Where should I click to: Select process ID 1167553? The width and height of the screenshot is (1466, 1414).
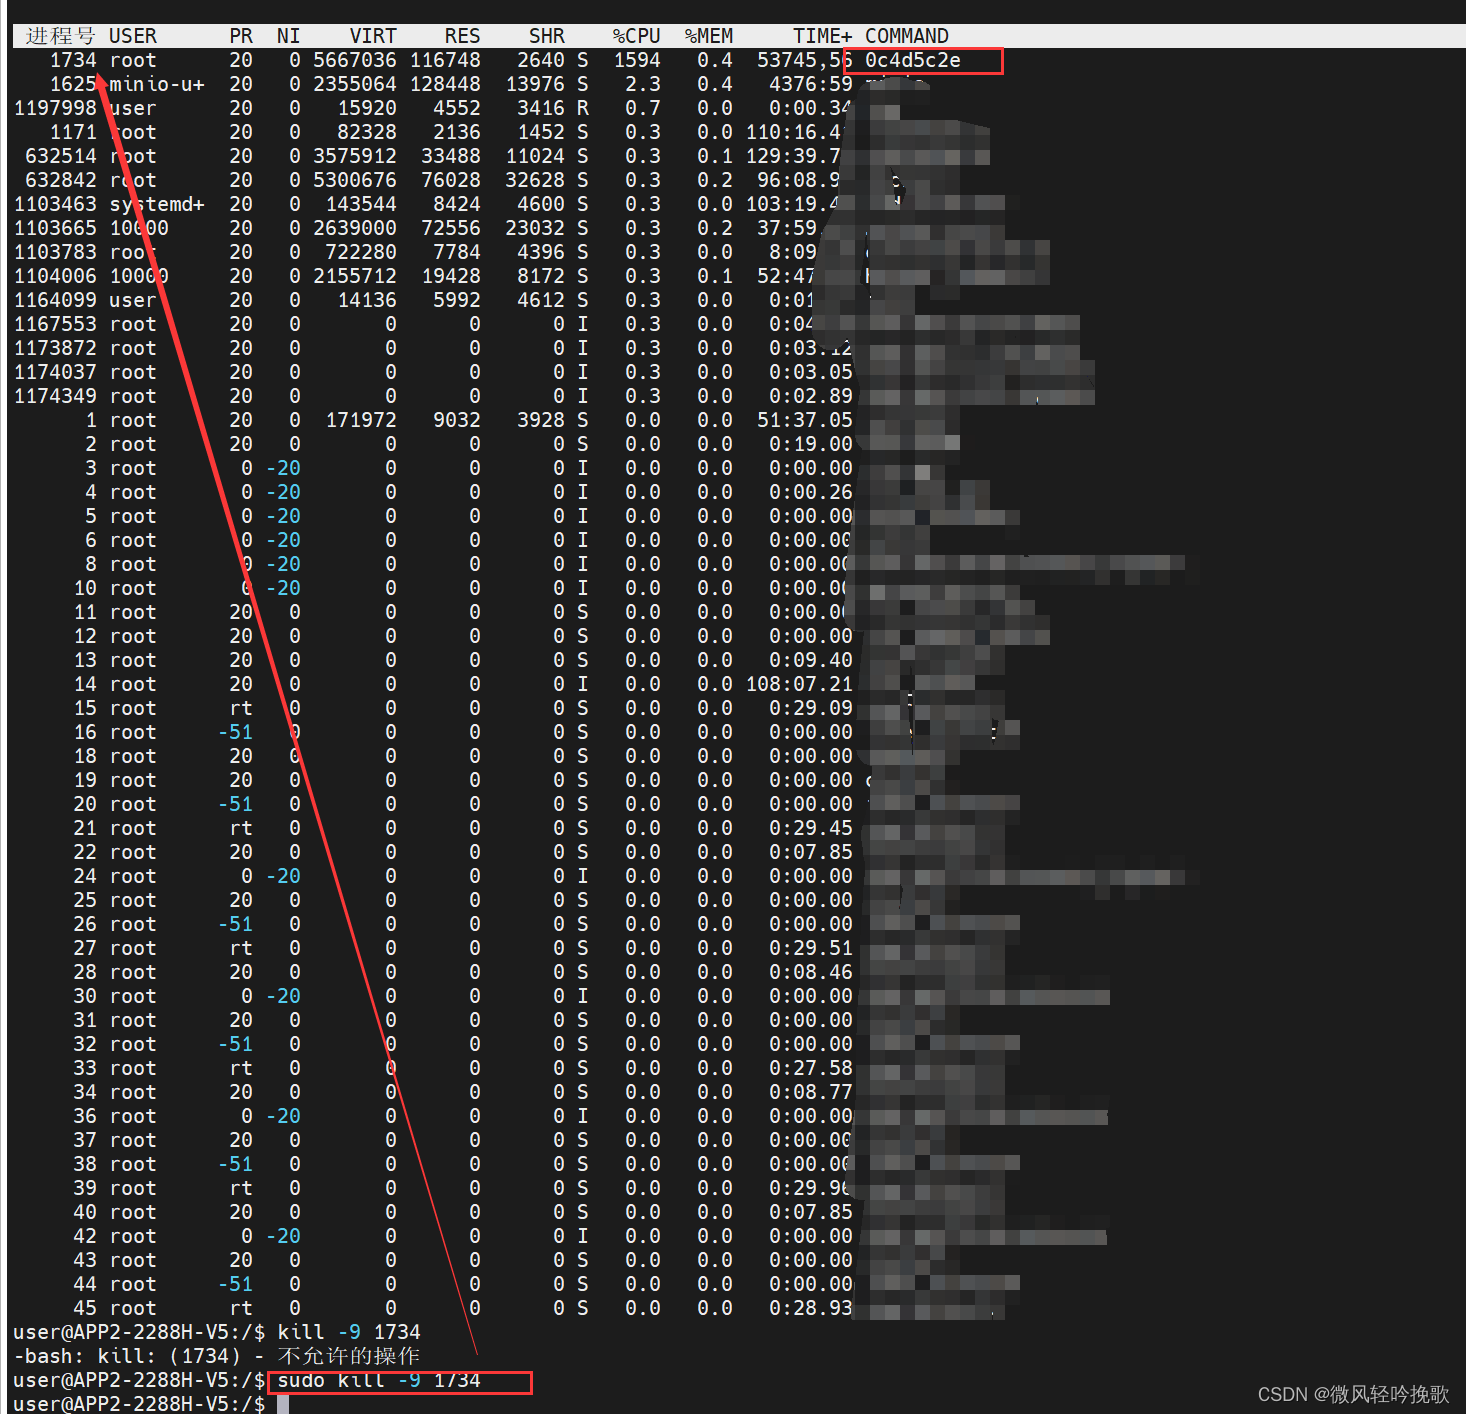tap(55, 324)
